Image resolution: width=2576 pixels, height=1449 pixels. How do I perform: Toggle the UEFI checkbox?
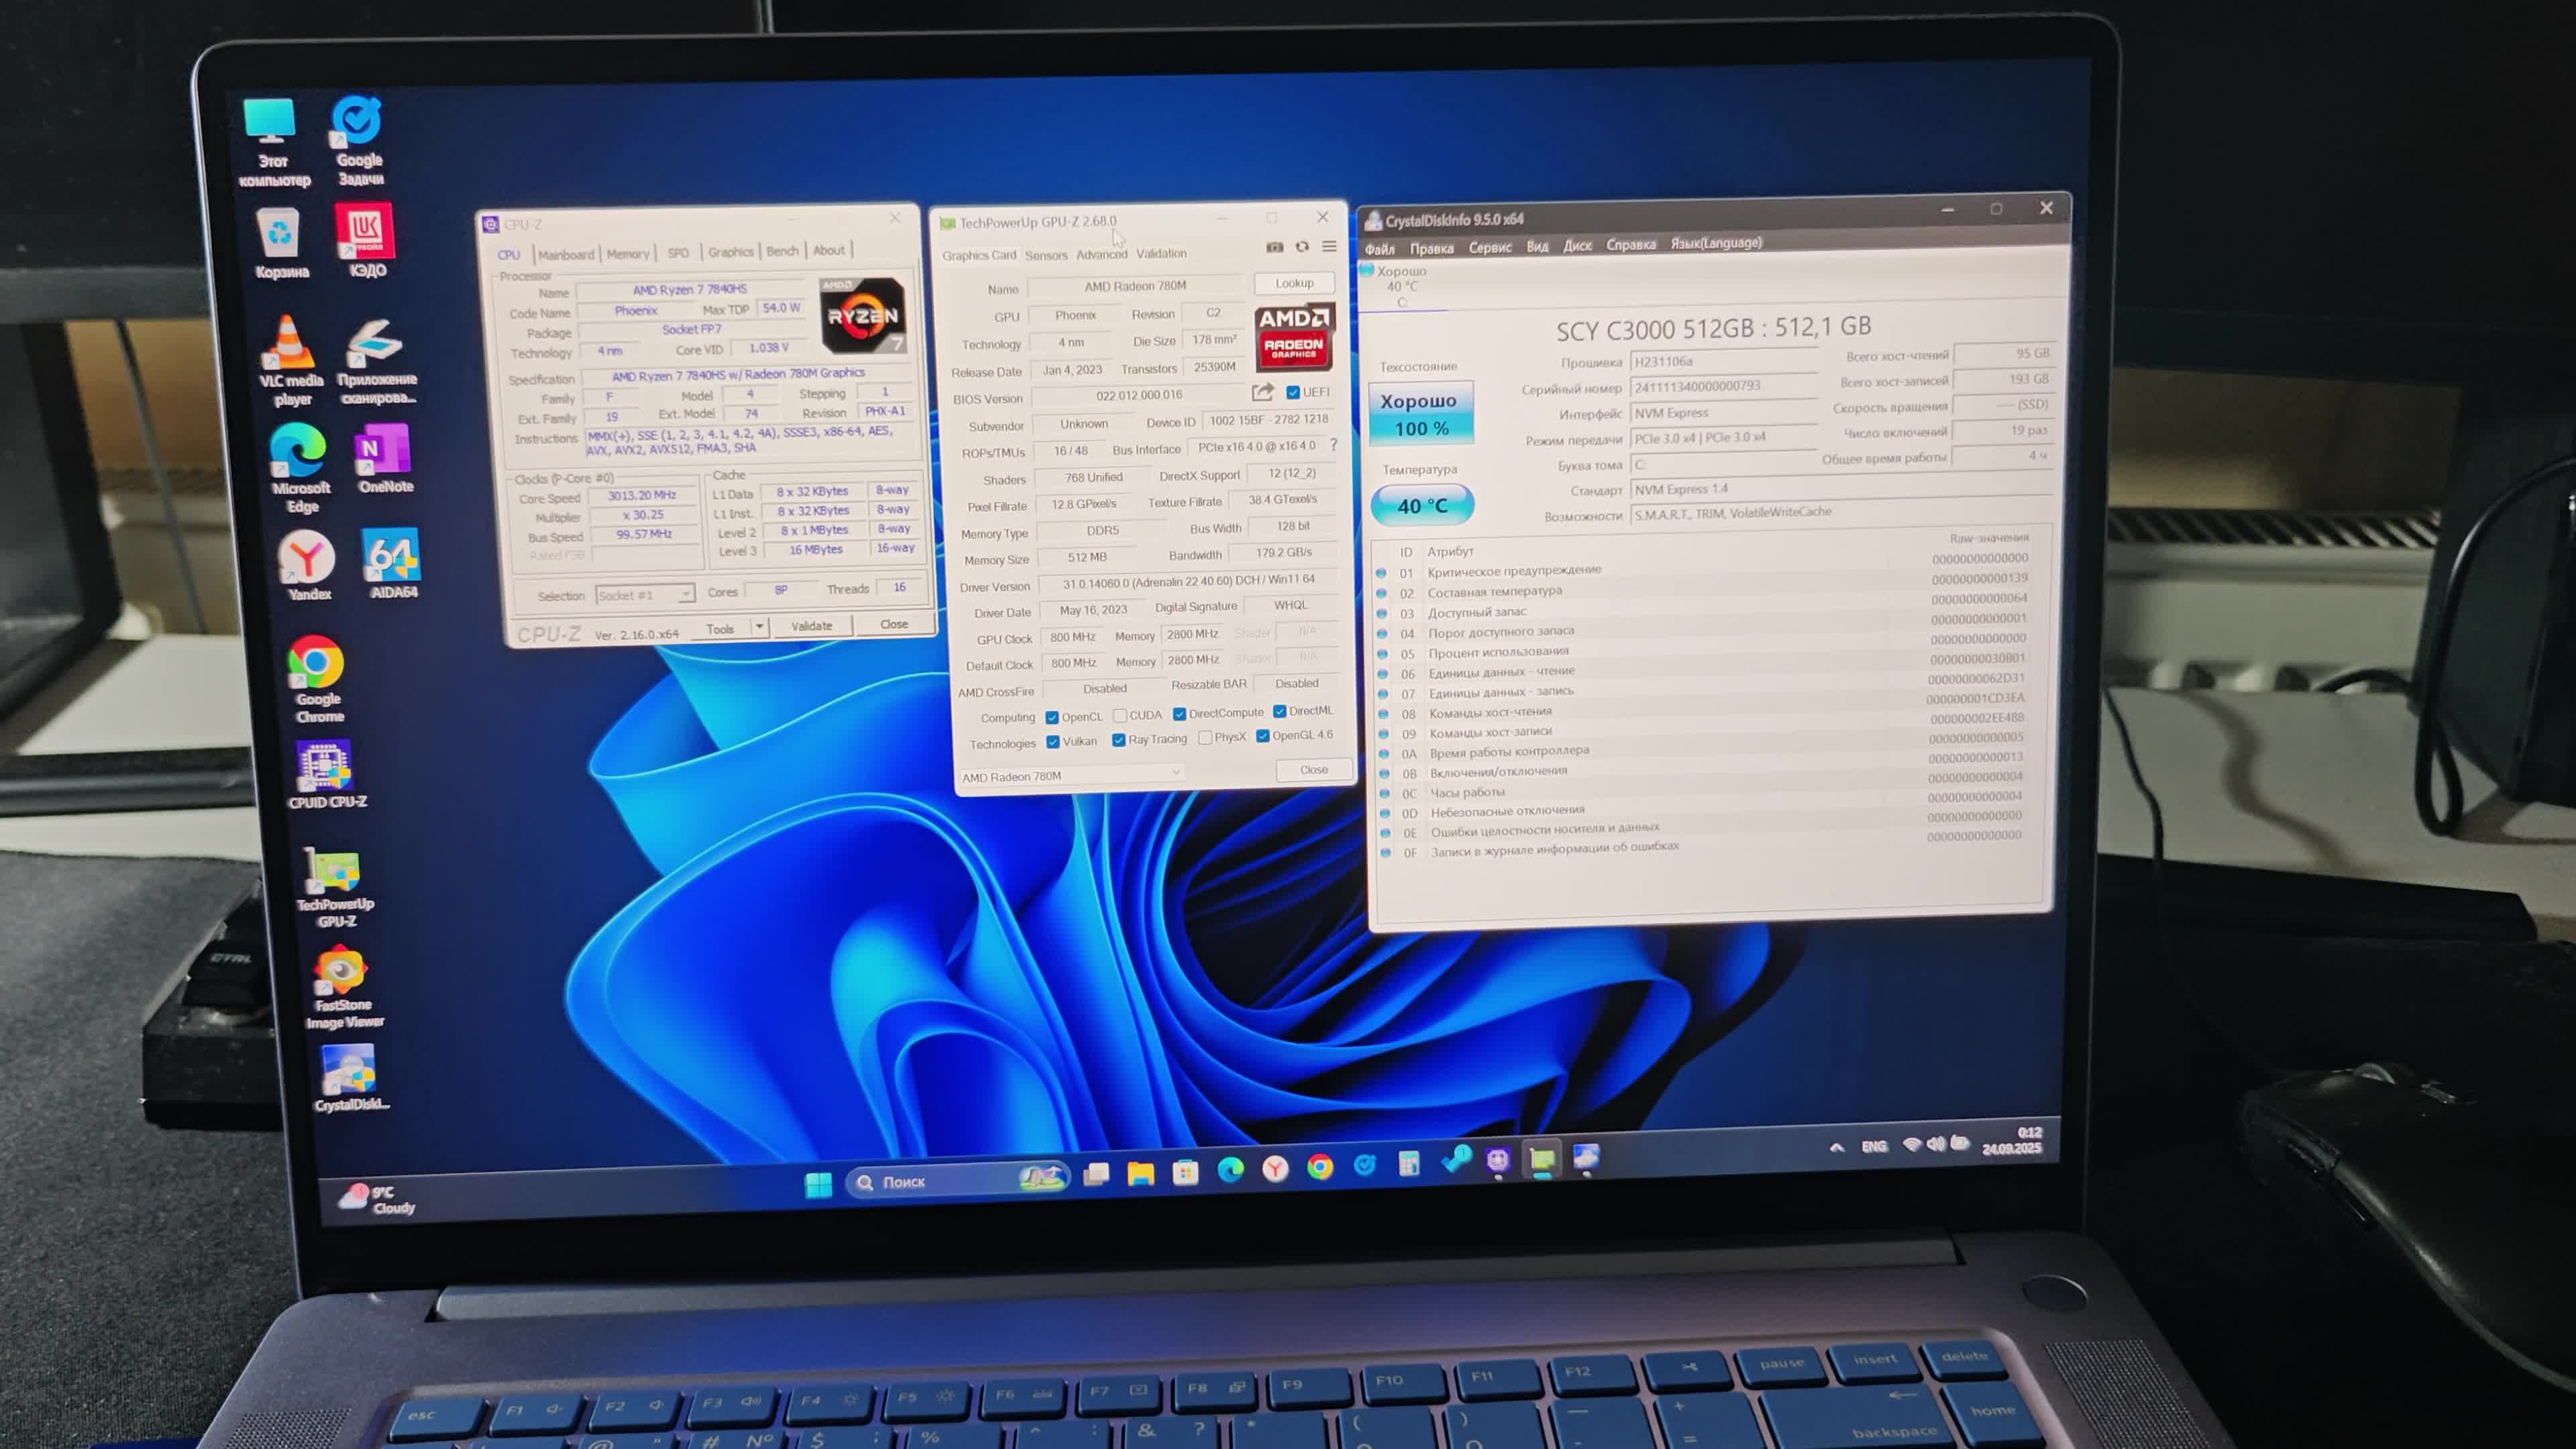coord(1293,392)
